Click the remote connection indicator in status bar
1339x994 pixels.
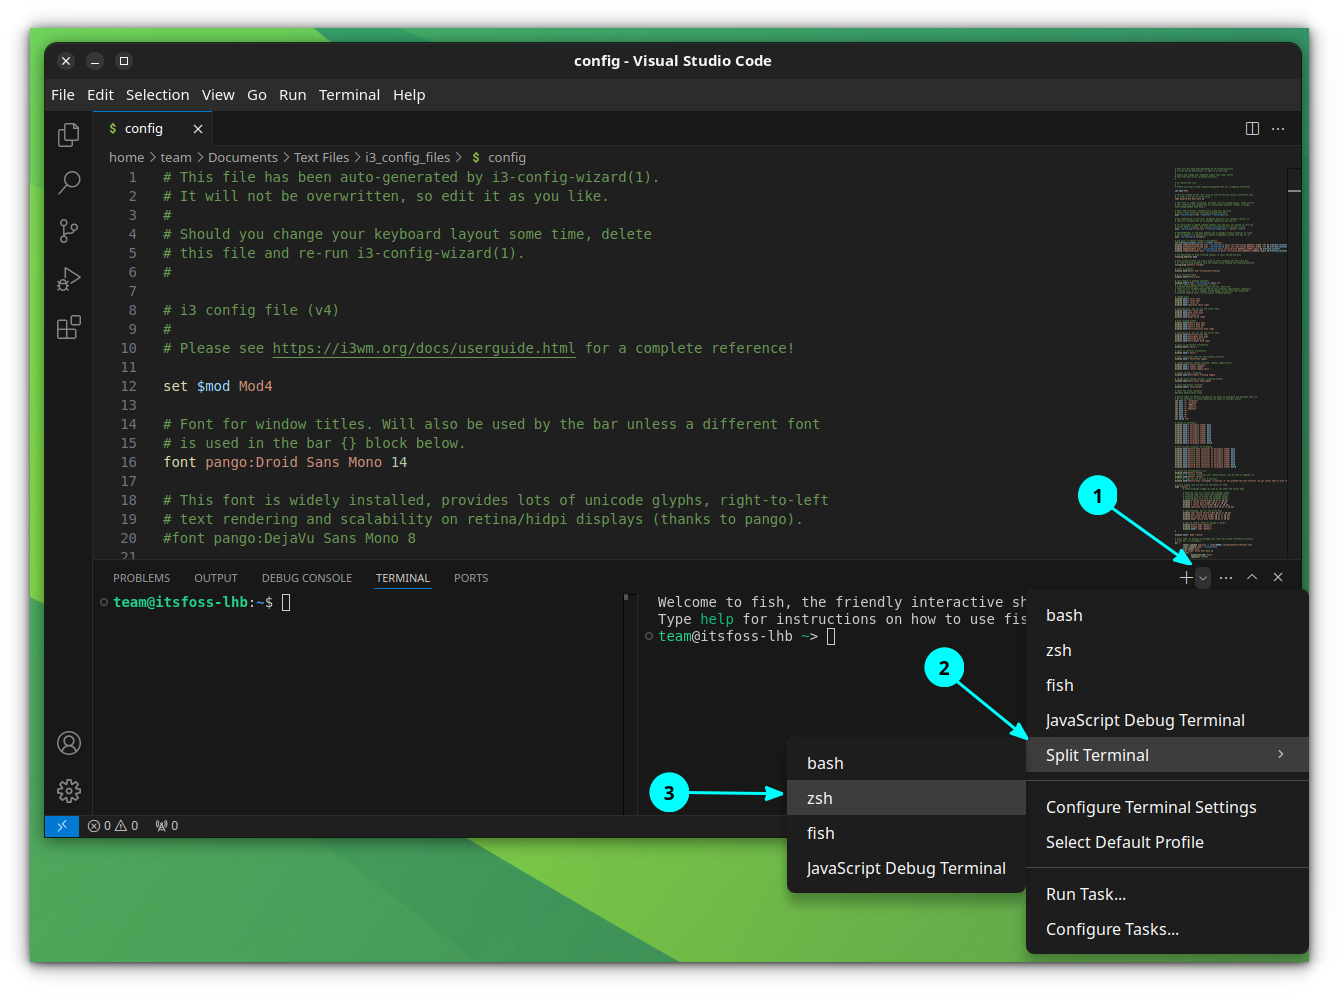point(61,826)
